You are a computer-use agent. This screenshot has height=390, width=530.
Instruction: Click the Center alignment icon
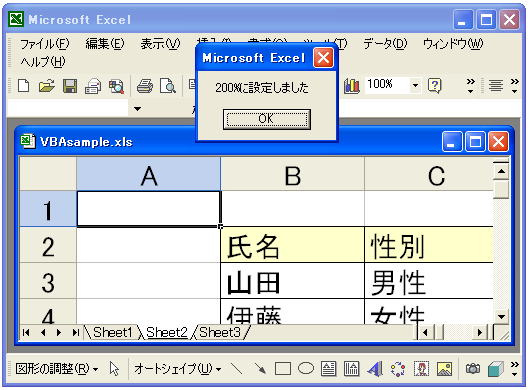[496, 85]
